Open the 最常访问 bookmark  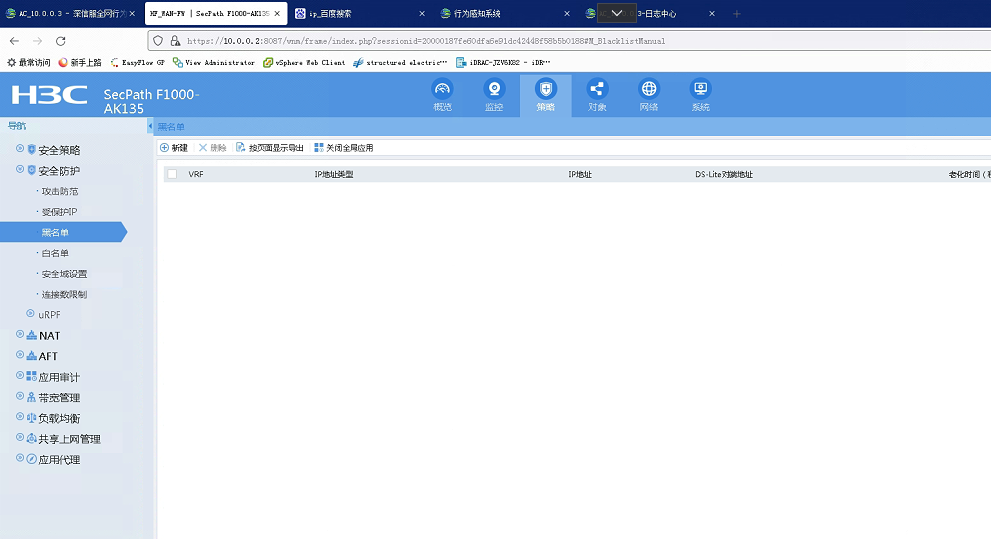28,63
